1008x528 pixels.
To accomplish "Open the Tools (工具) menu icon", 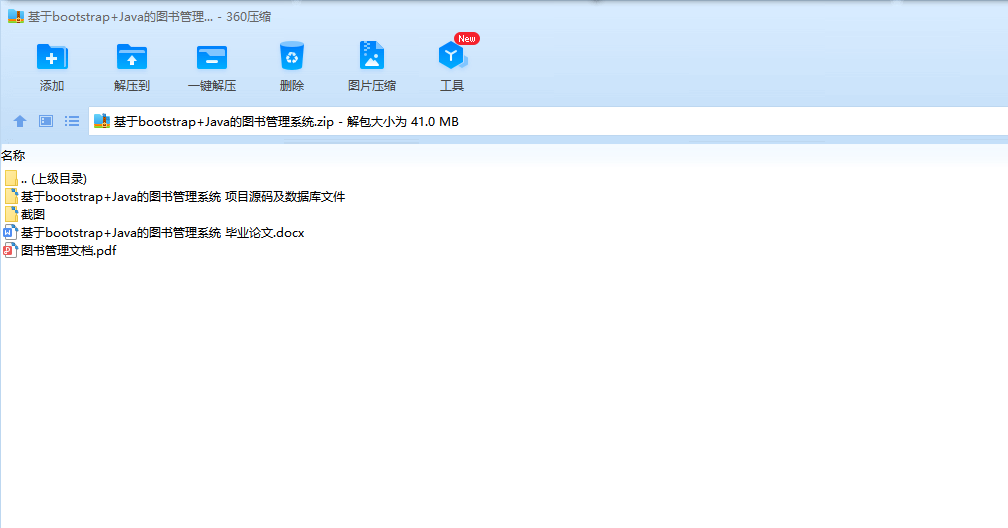I will coord(452,57).
